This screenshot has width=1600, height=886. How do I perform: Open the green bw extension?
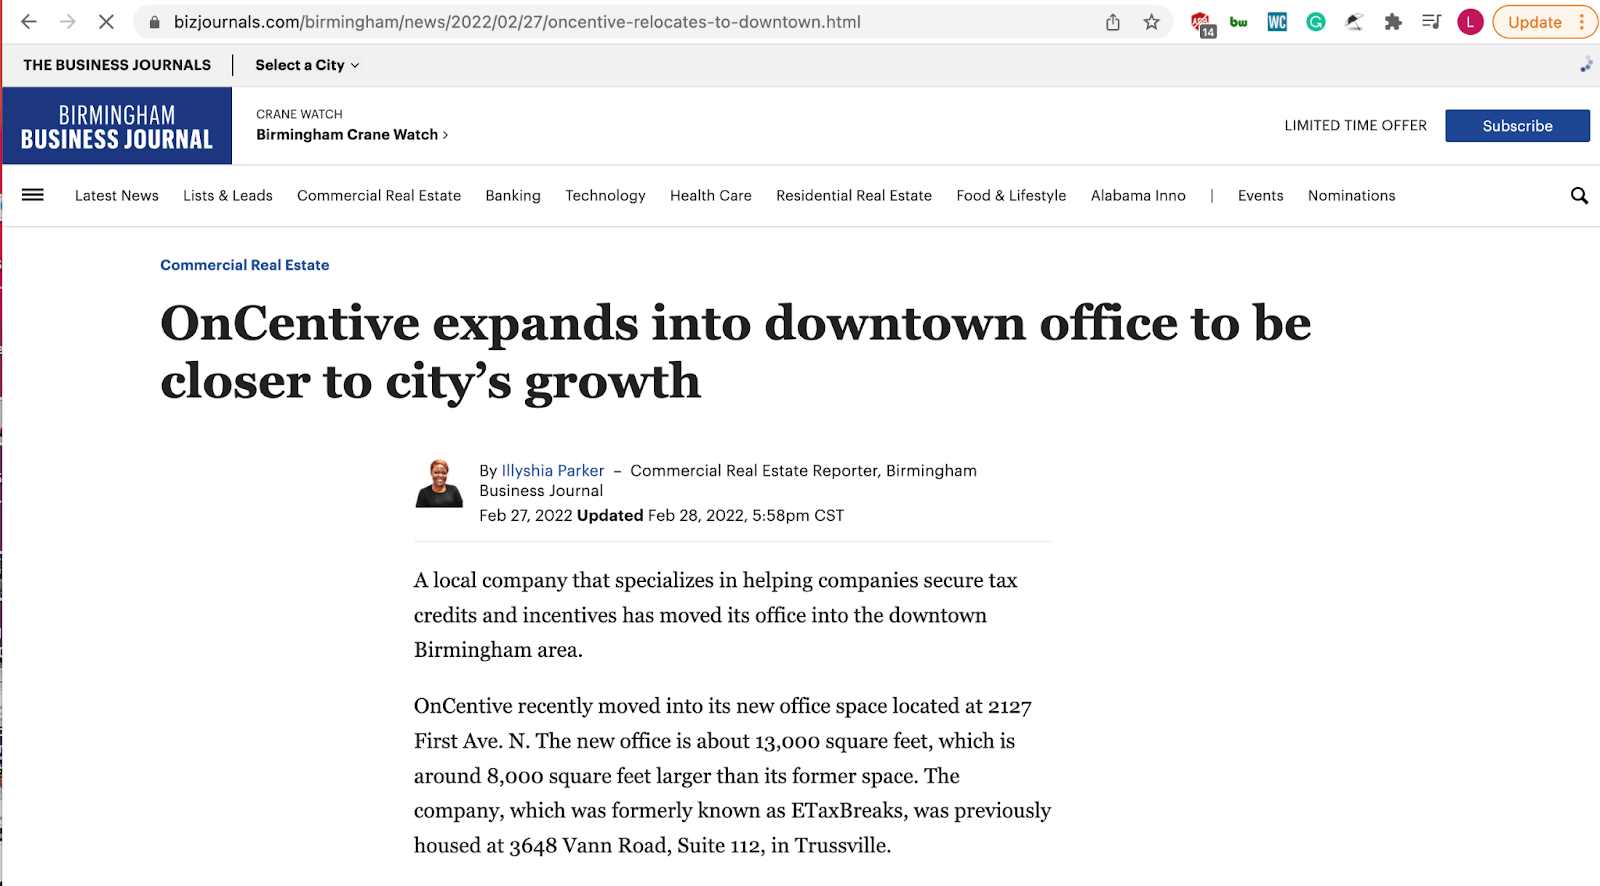[1239, 22]
